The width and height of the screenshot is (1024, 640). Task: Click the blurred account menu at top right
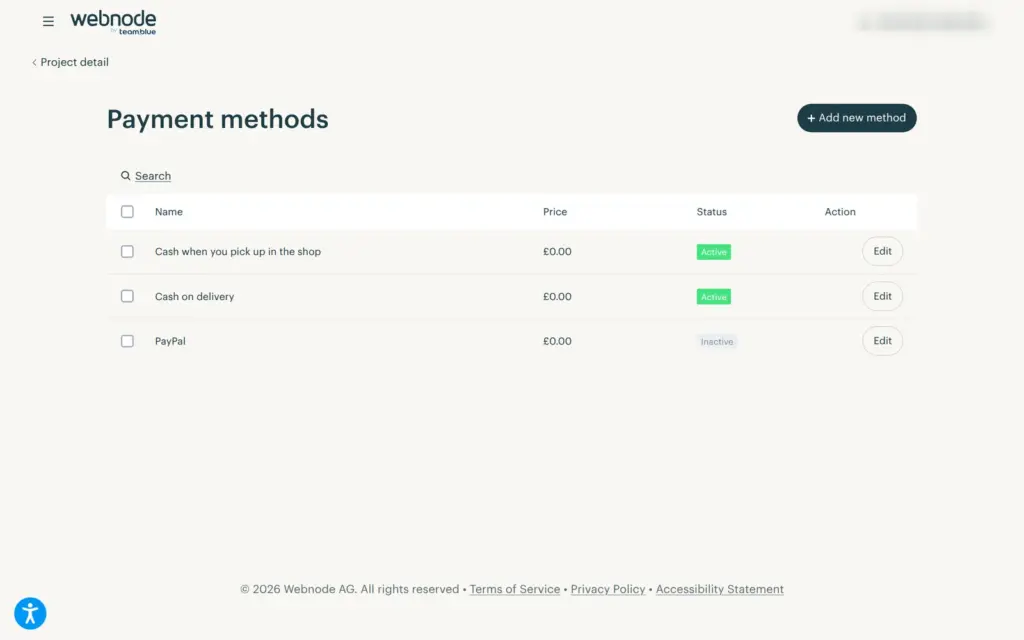[922, 22]
